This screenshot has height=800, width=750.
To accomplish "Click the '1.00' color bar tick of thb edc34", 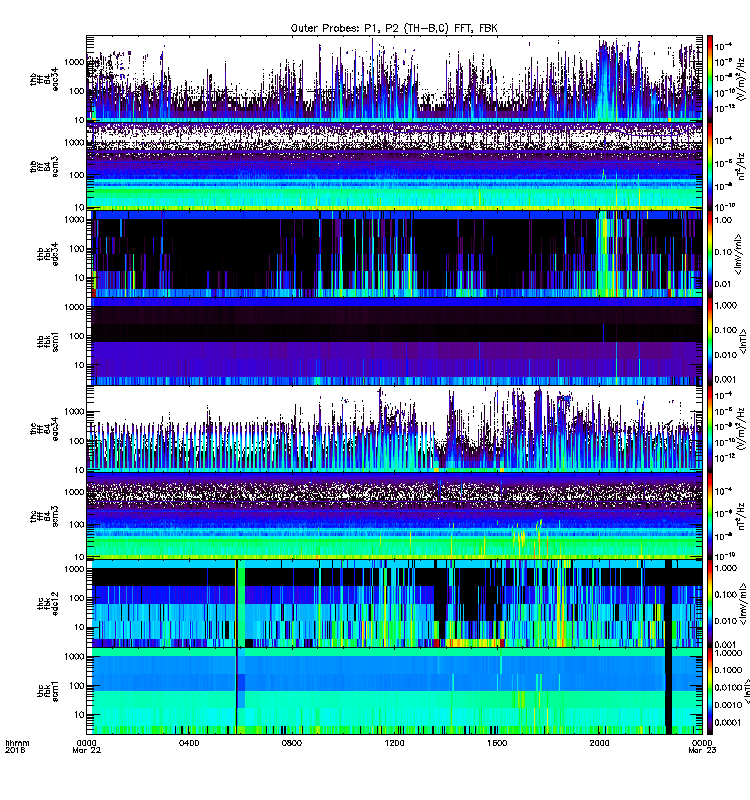I will point(723,220).
